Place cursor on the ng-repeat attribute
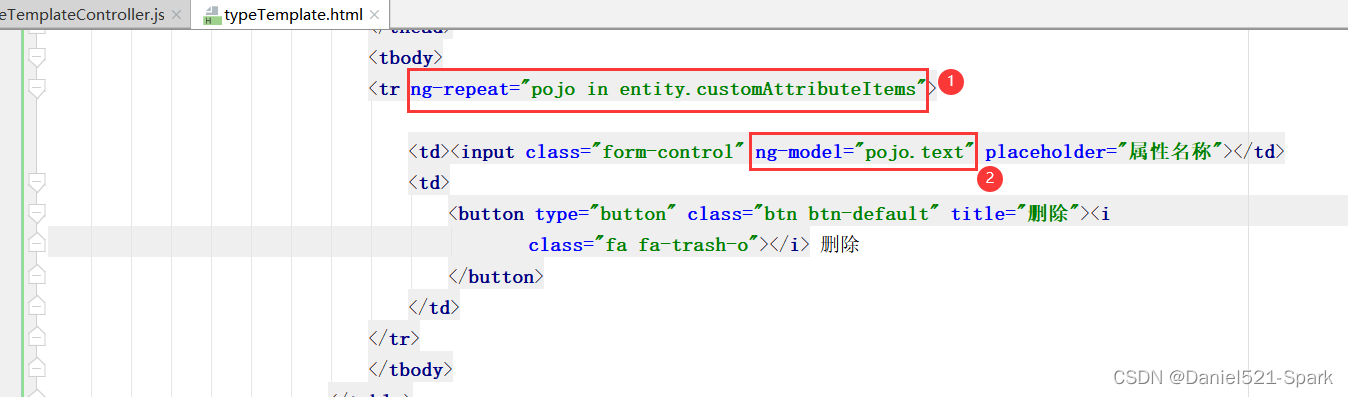Viewport: 1348px width, 397px height. pos(458,89)
